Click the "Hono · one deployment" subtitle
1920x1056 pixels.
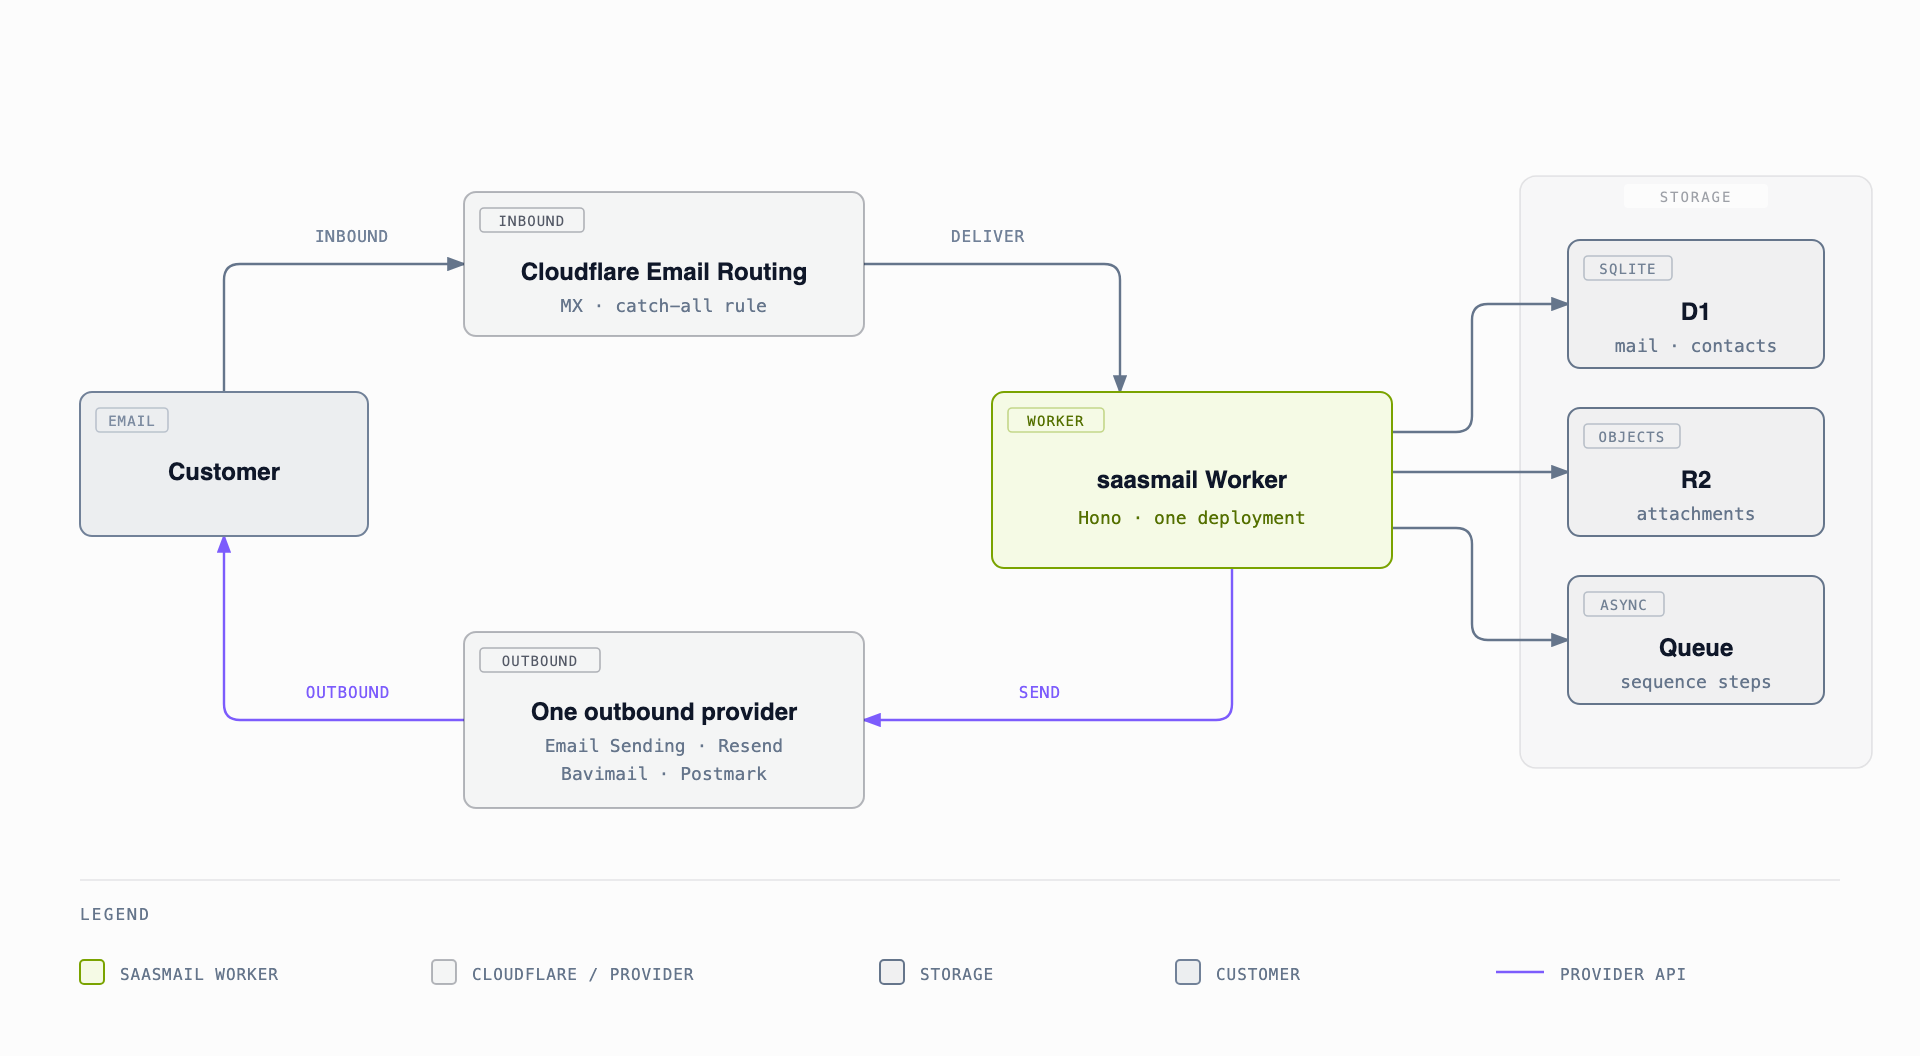[x=1191, y=518]
